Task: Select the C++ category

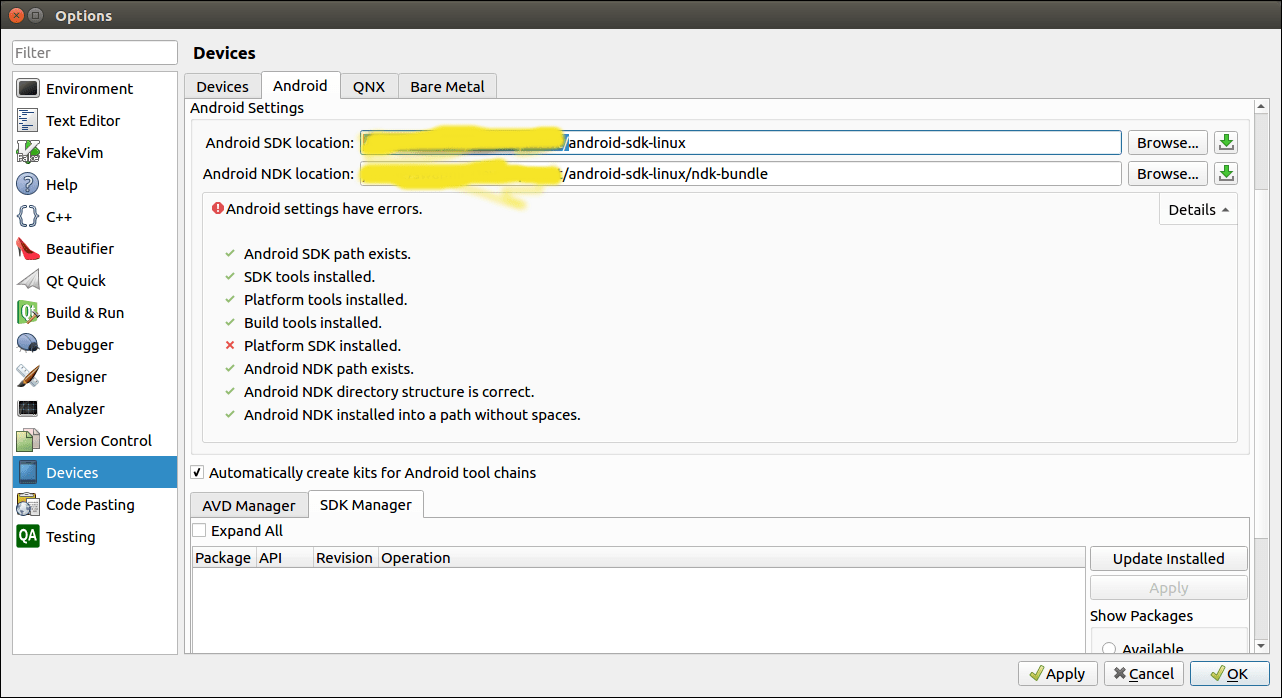Action: [95, 217]
